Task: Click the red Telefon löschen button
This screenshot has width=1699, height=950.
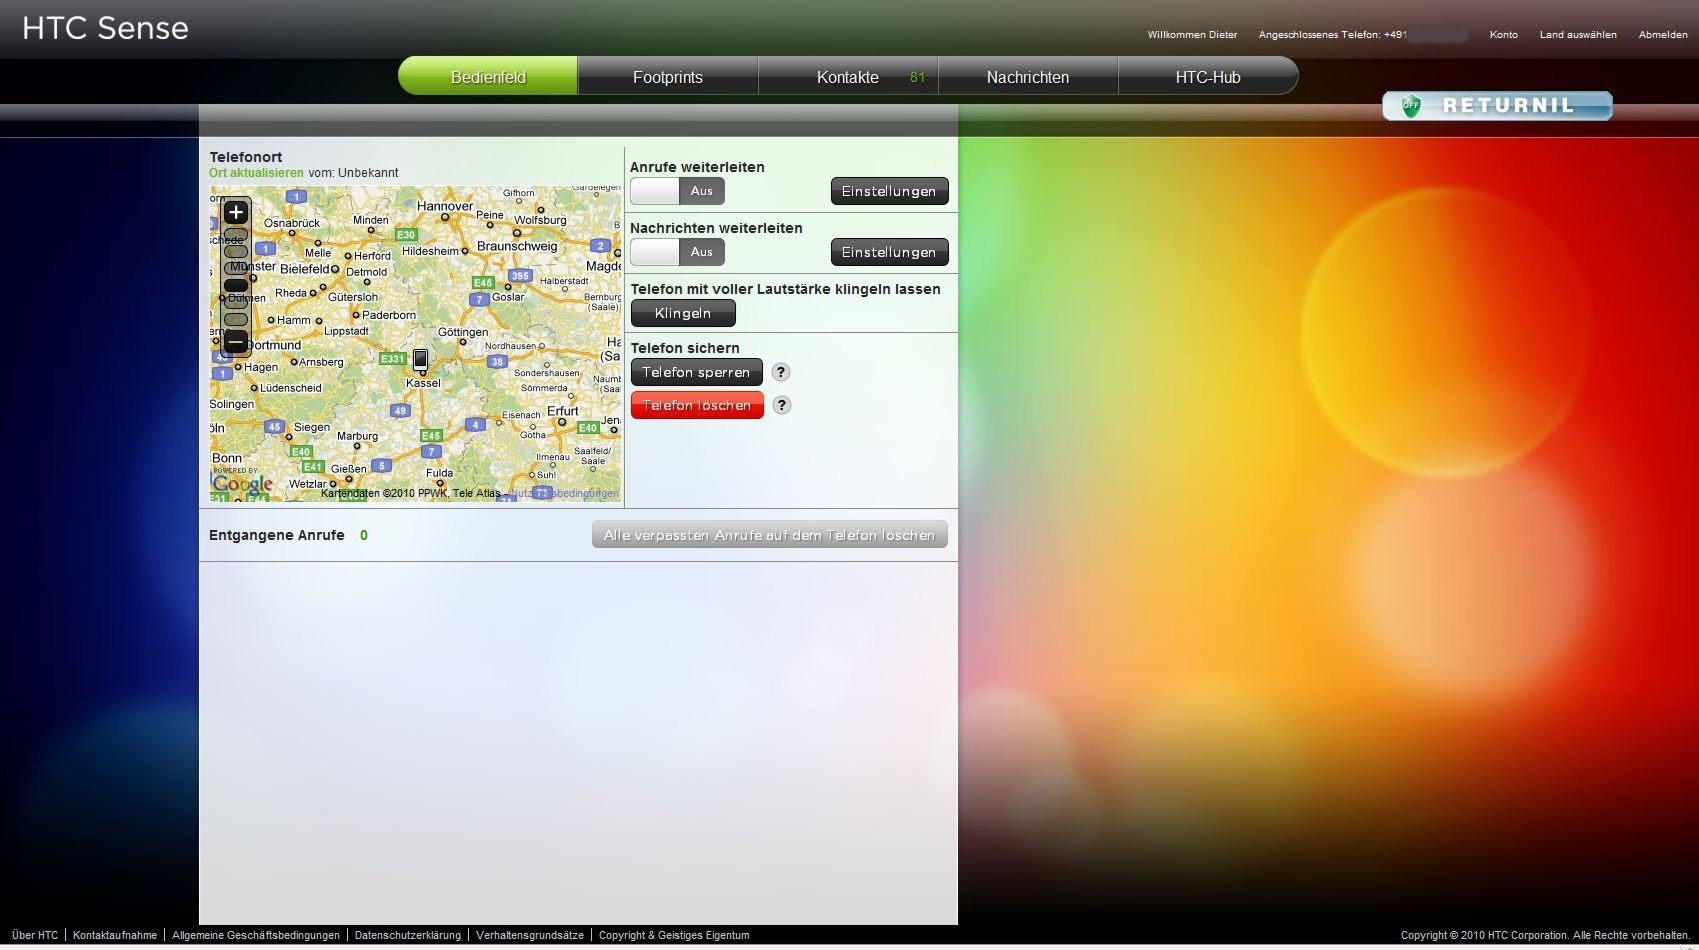Action: click(x=697, y=405)
